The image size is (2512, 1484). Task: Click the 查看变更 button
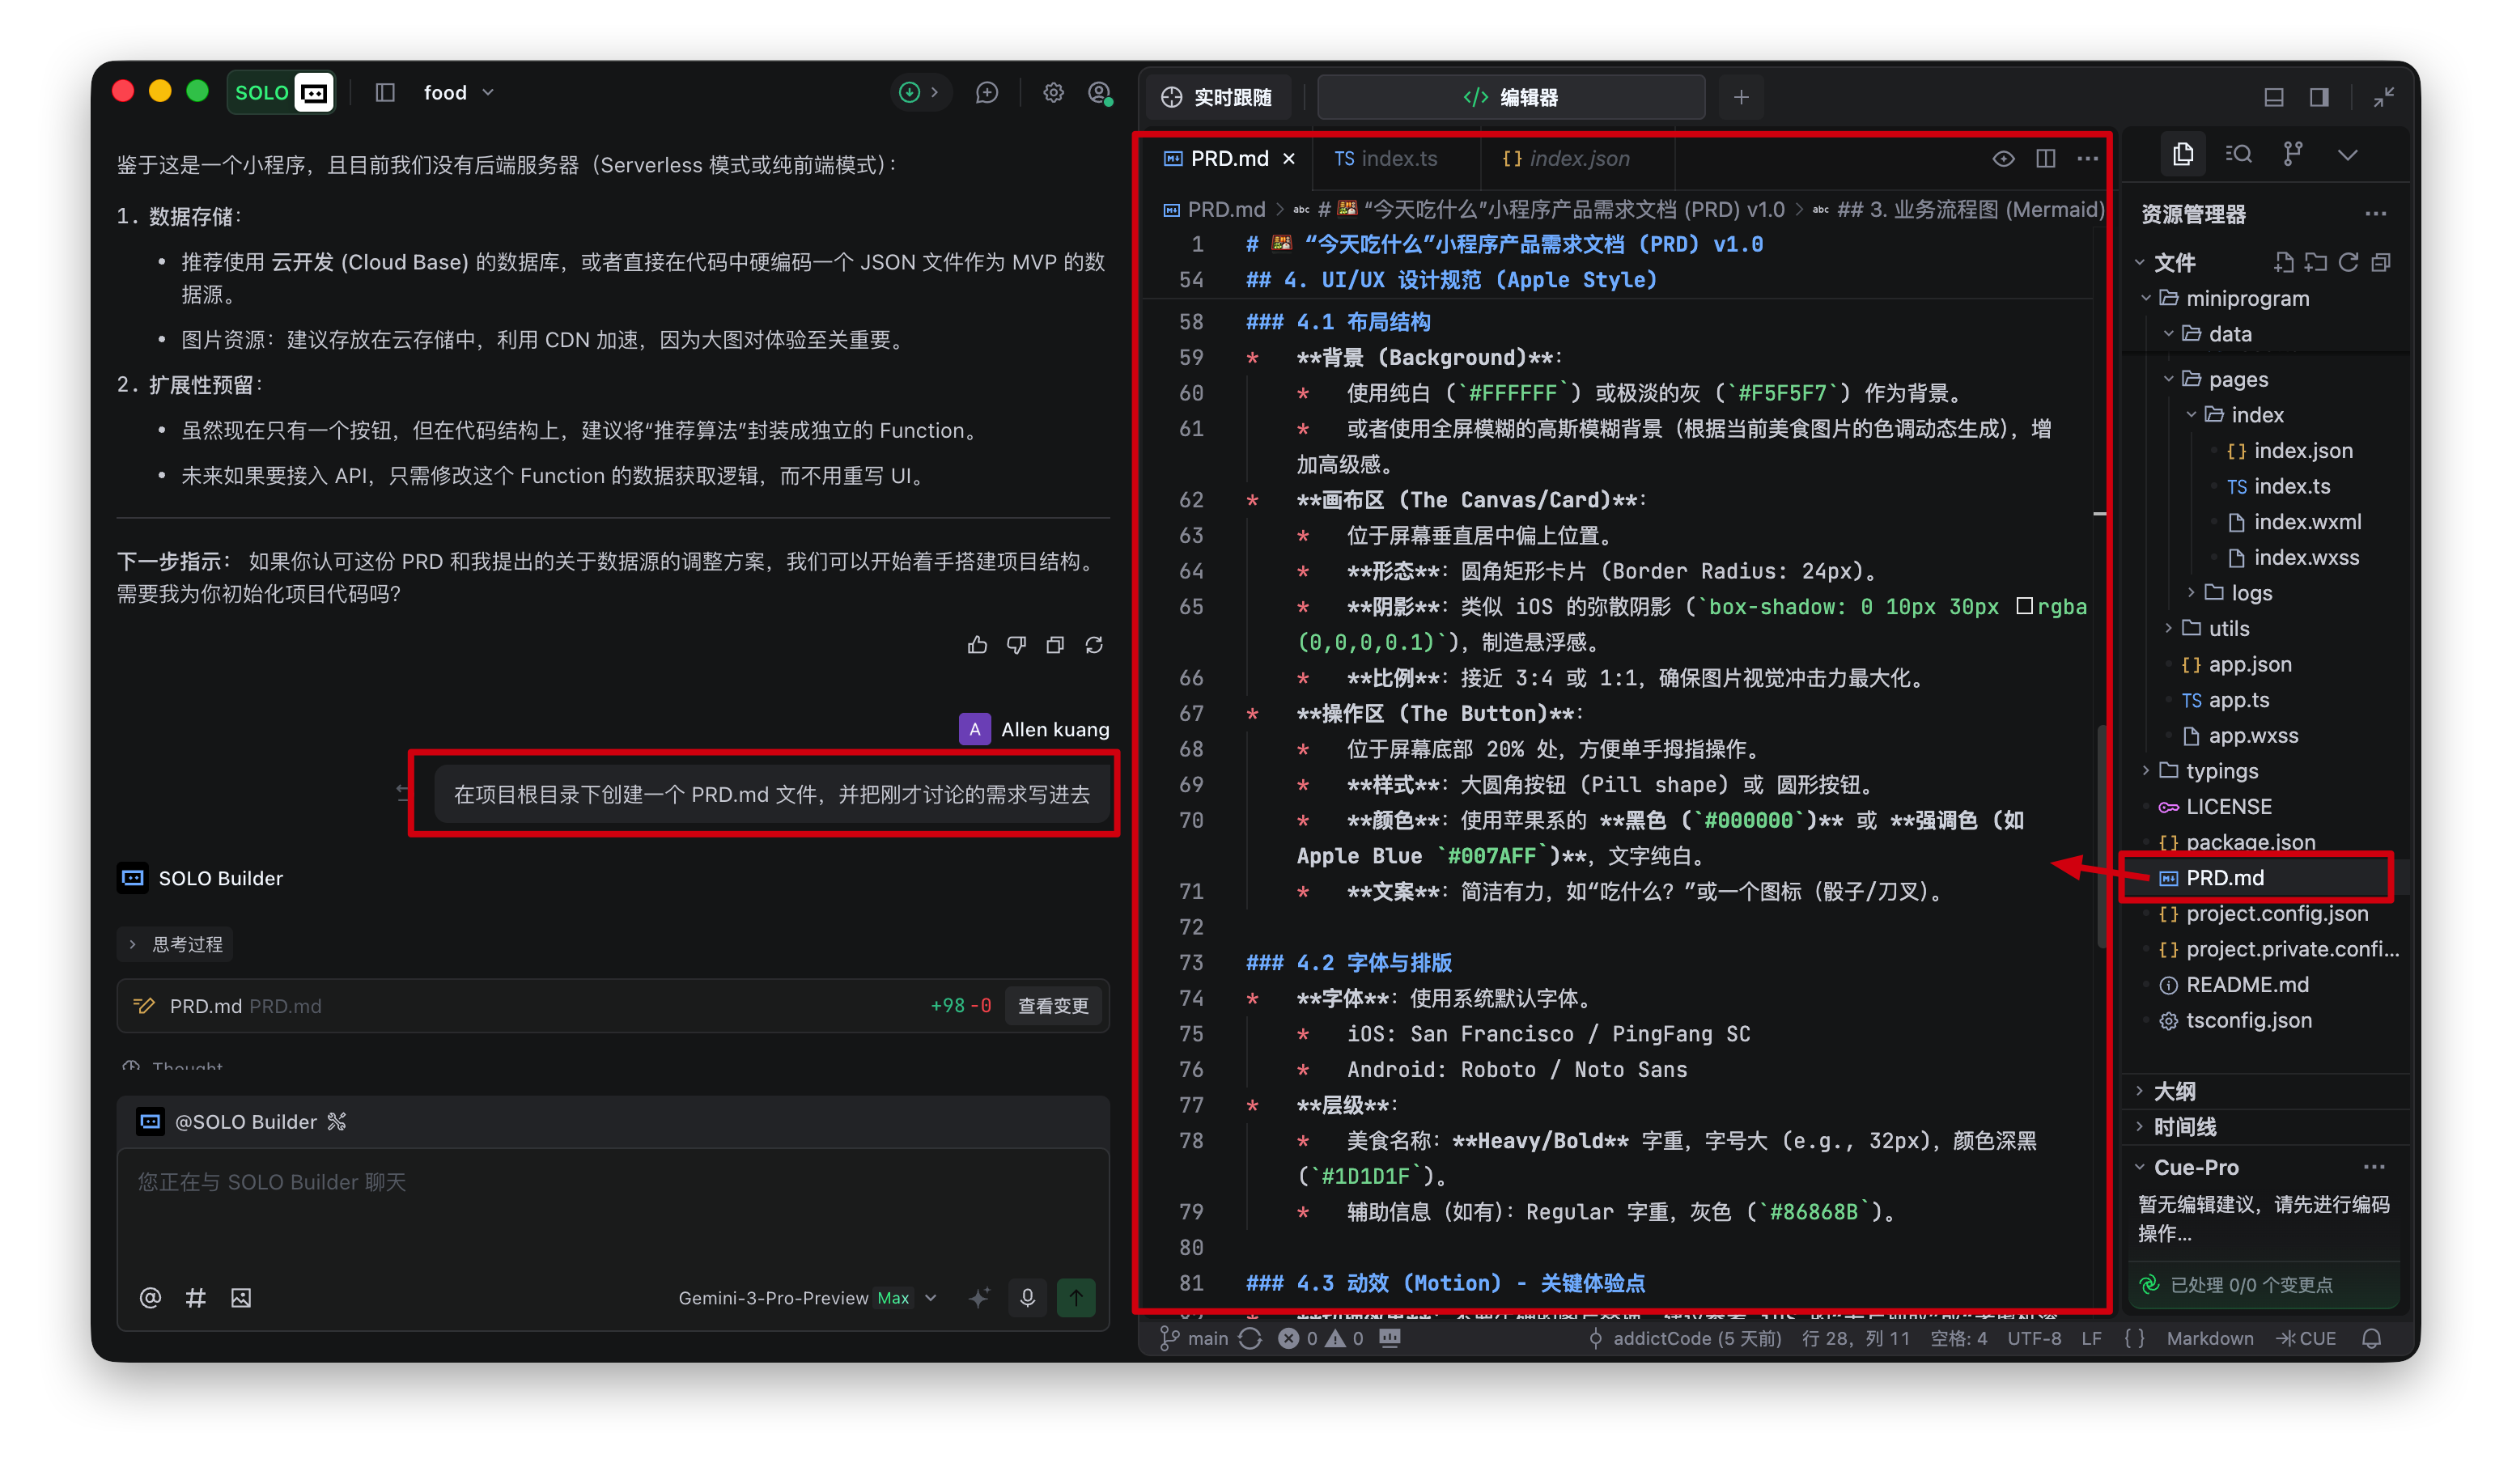click(x=1052, y=1005)
